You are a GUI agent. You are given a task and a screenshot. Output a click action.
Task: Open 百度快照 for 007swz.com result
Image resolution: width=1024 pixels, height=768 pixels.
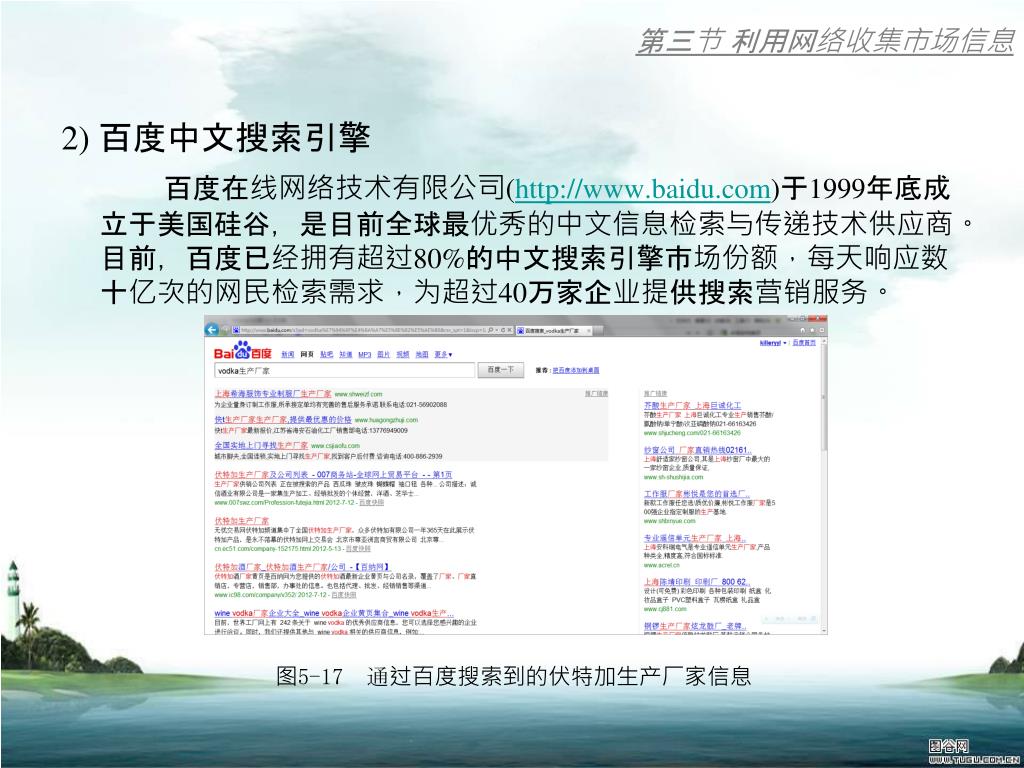[371, 502]
